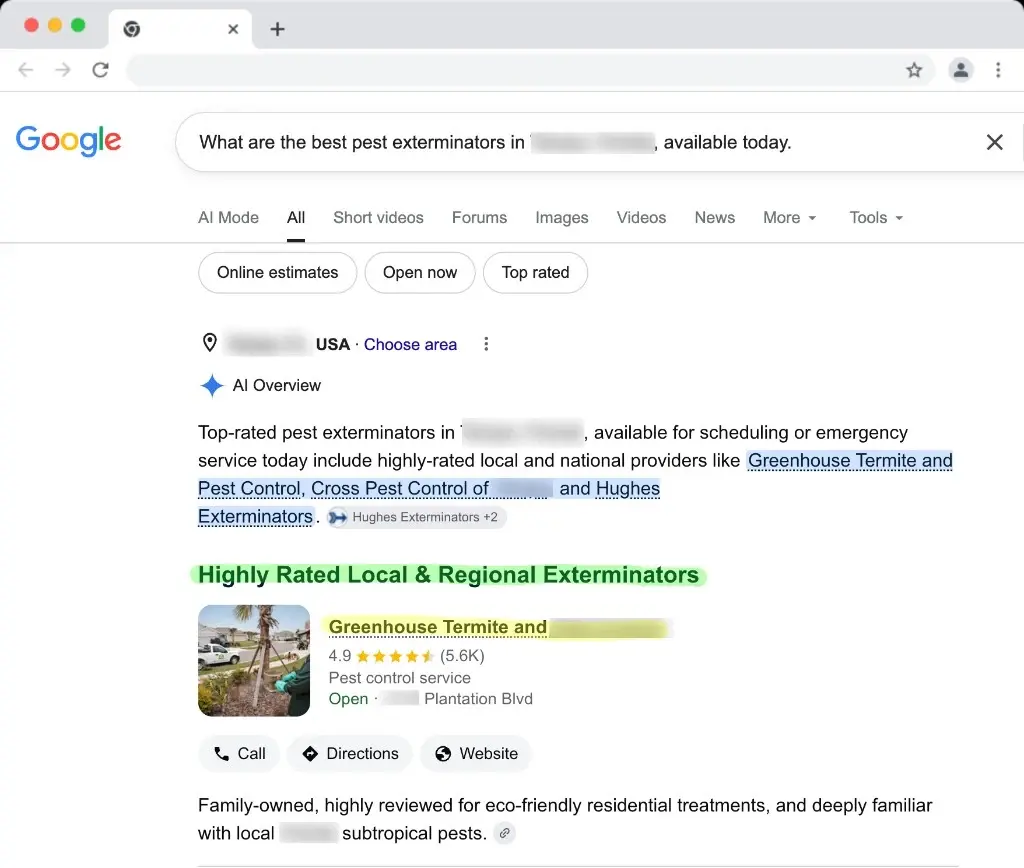Switch to the Videos tab
1024x868 pixels.
(641, 217)
